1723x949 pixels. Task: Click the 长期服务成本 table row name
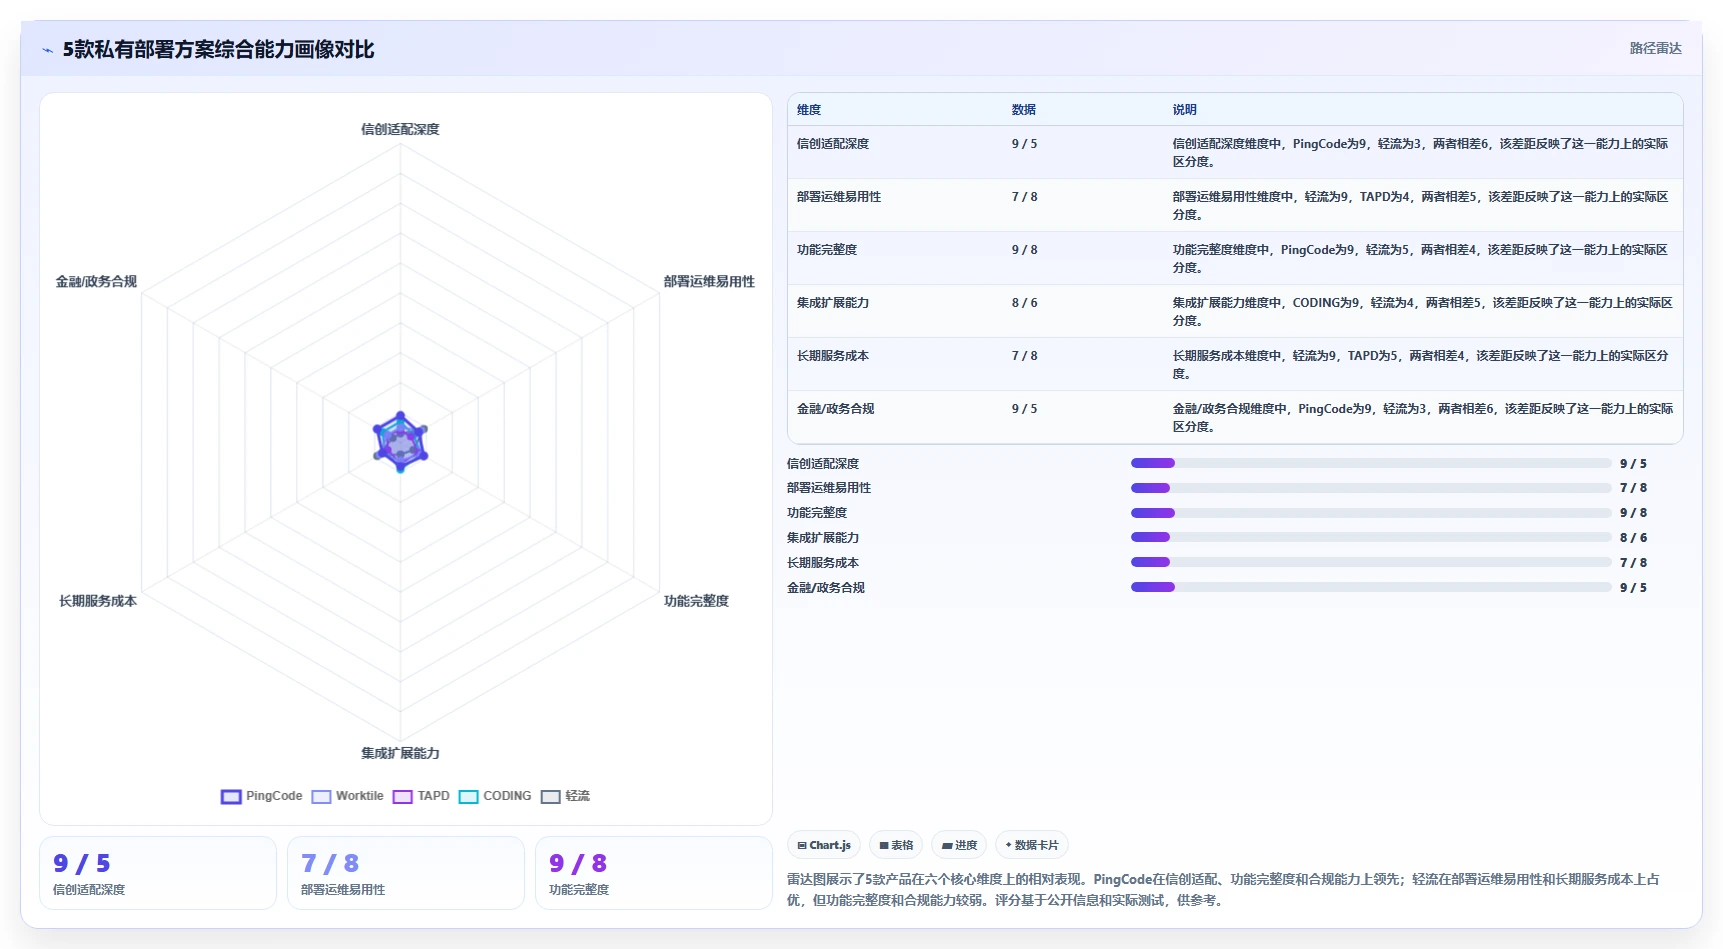[833, 356]
